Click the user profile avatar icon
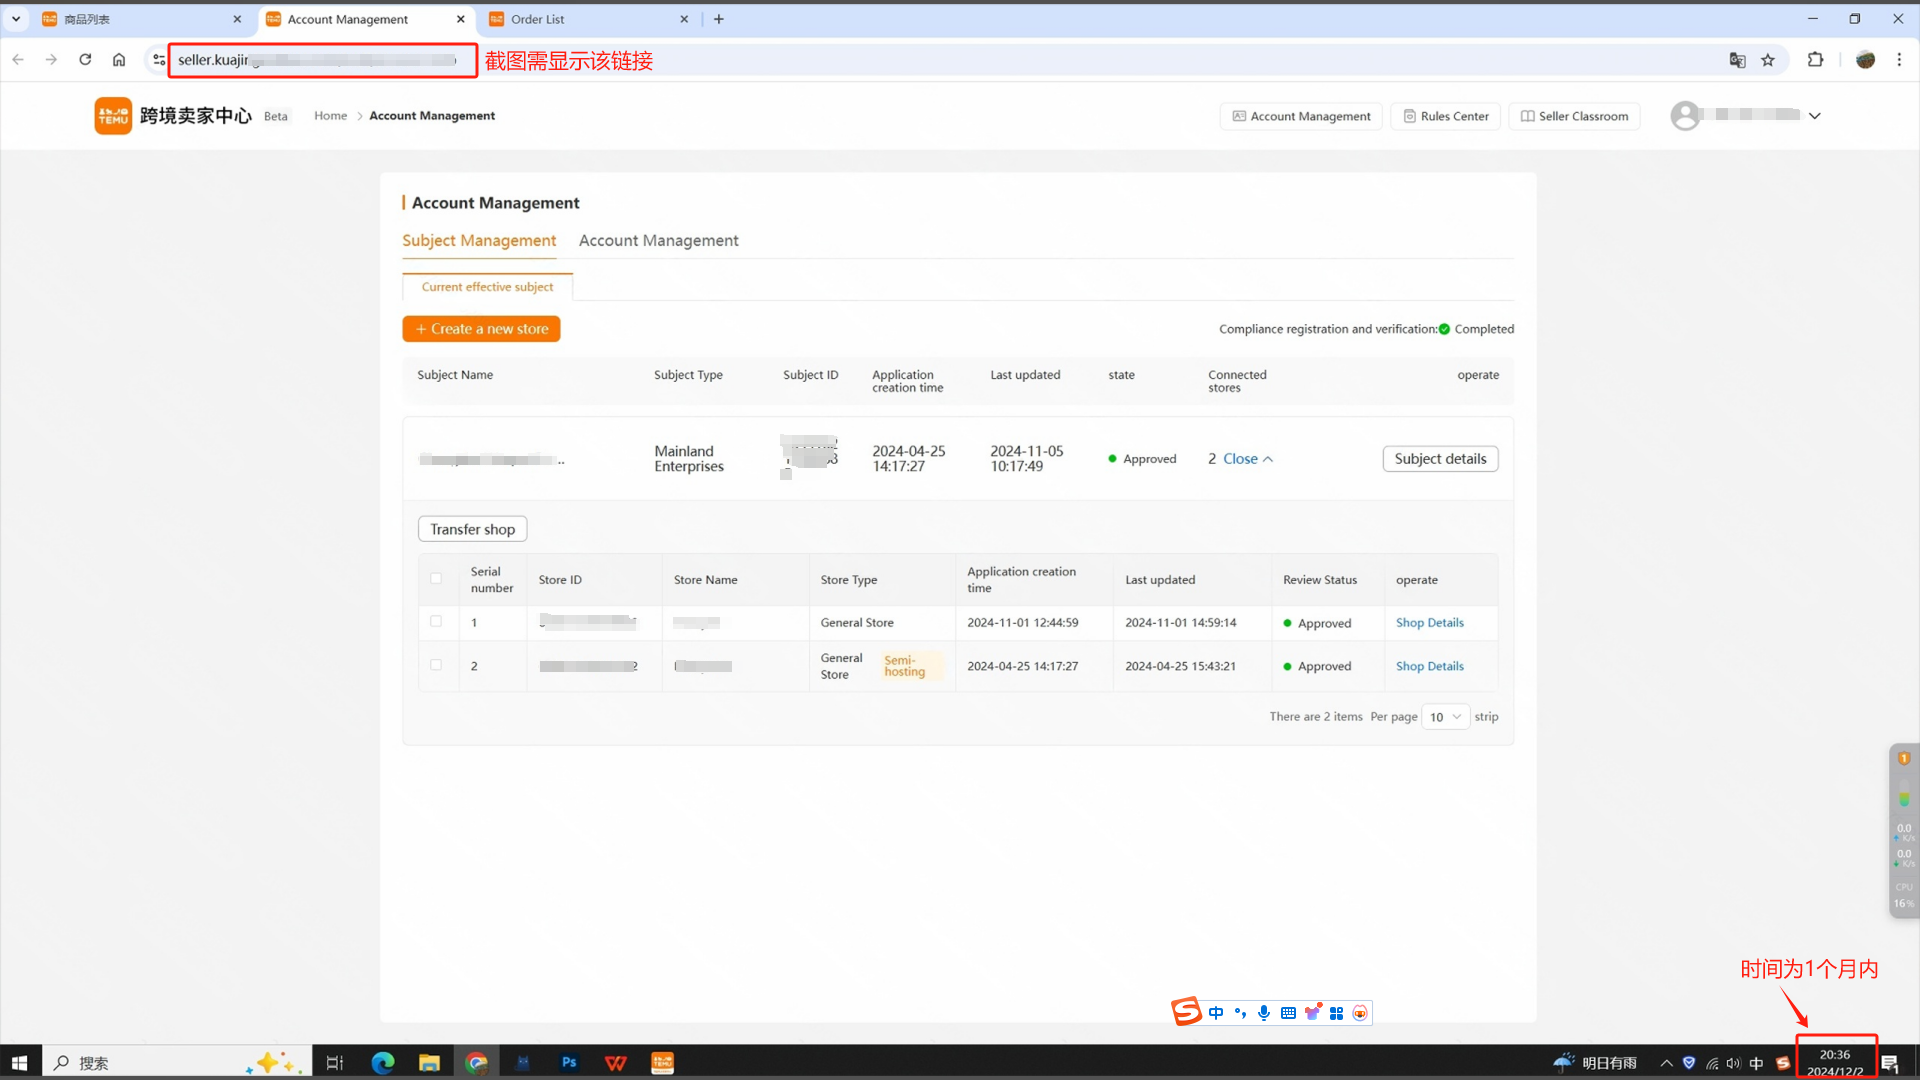 click(x=1685, y=116)
